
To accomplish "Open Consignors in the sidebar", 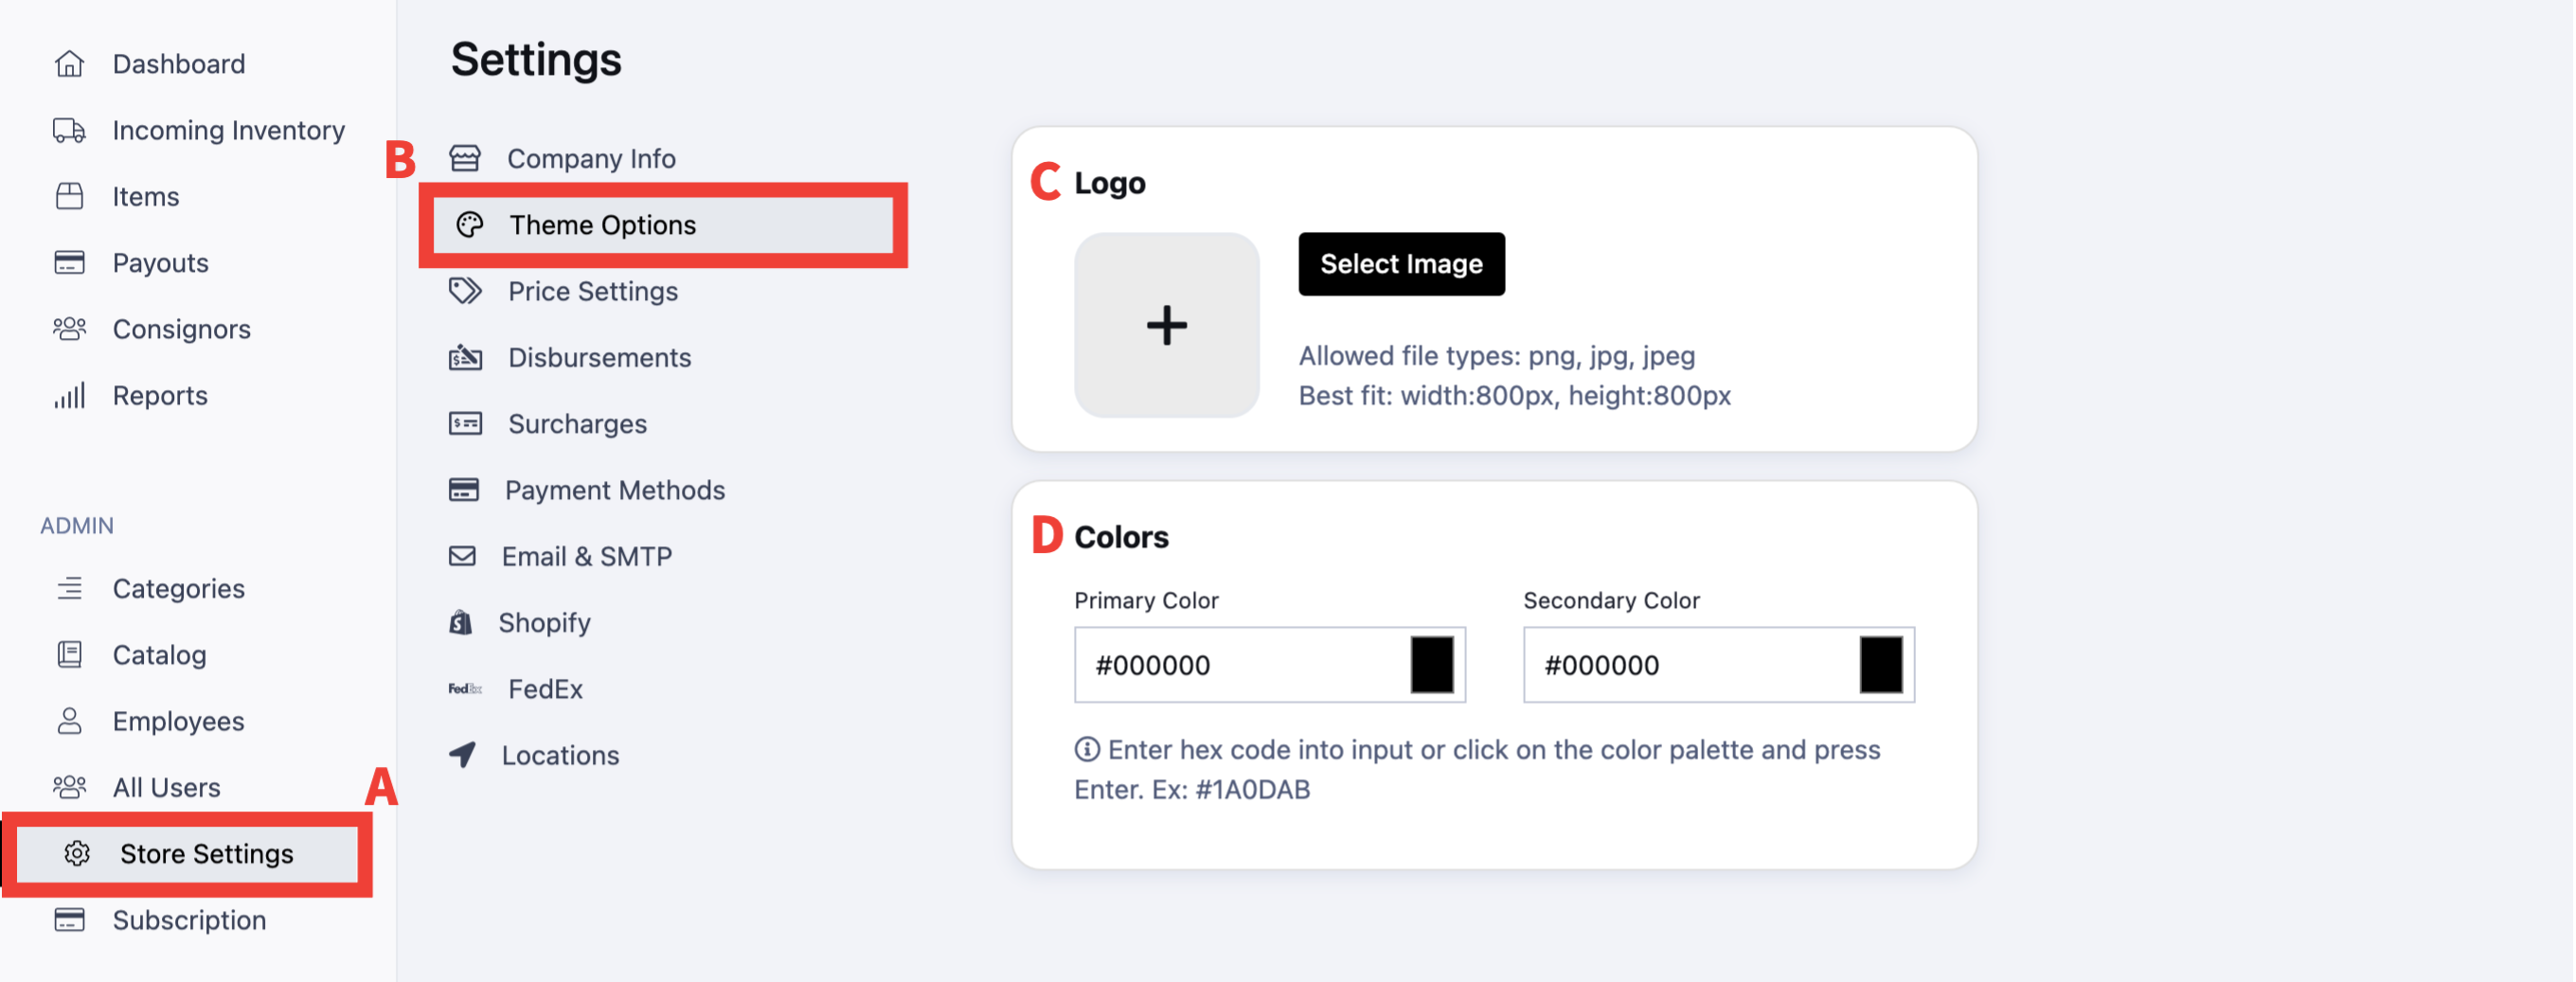I will coord(181,329).
